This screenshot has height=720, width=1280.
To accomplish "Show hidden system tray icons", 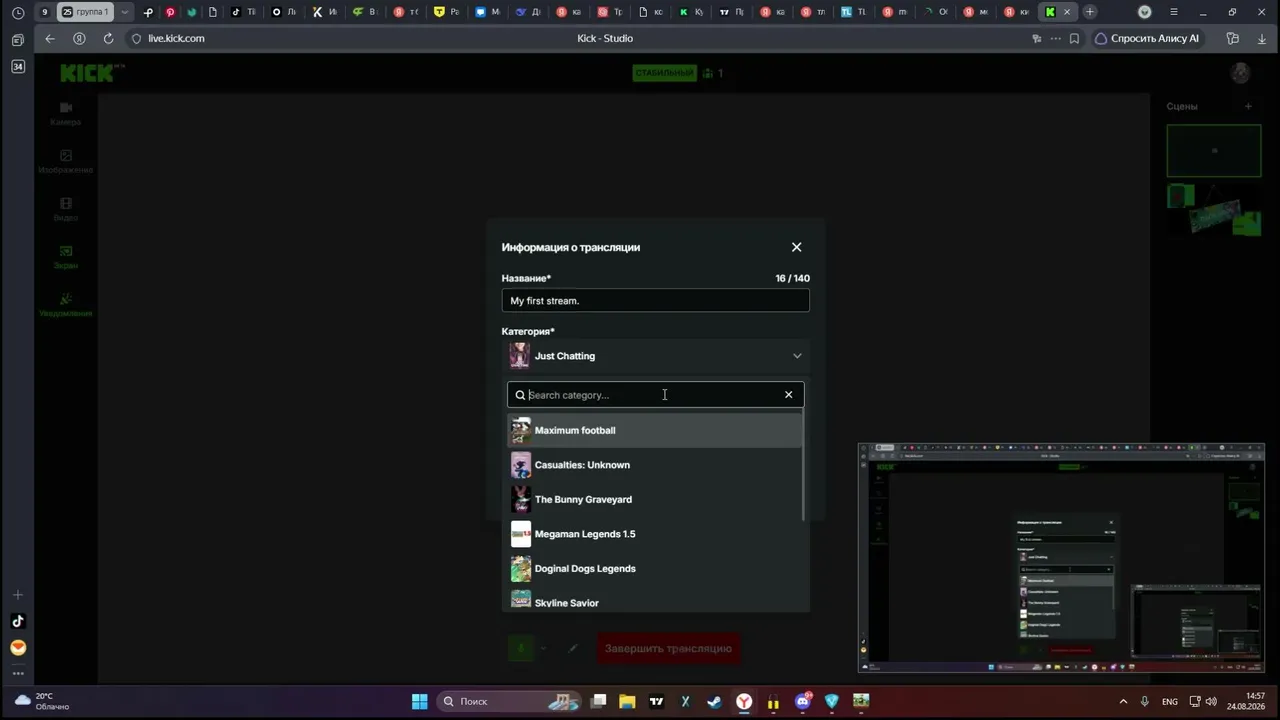I will point(1123,702).
